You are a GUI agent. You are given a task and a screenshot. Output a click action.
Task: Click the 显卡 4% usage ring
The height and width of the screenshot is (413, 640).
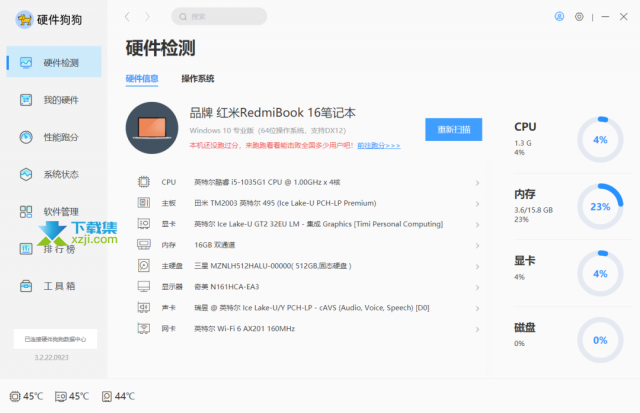600,273
